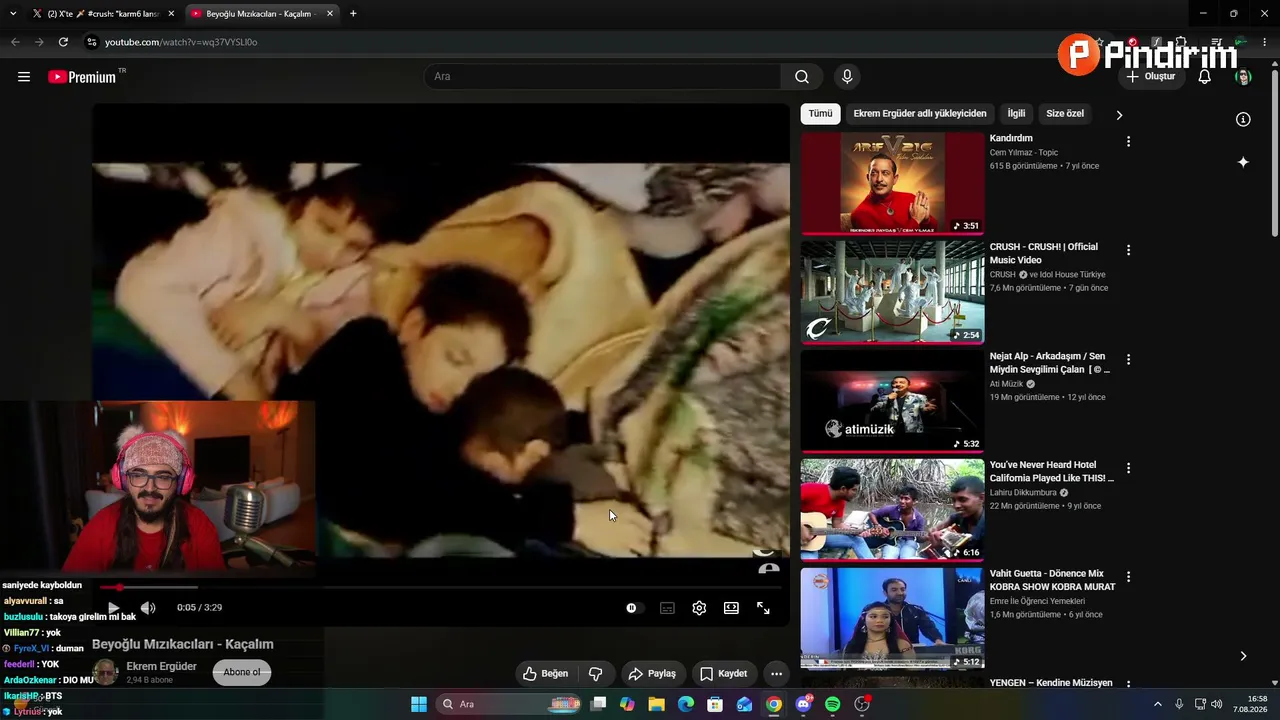Expand the side panel with the right arrow
This screenshot has height=720, width=1280.
coord(1243,656)
